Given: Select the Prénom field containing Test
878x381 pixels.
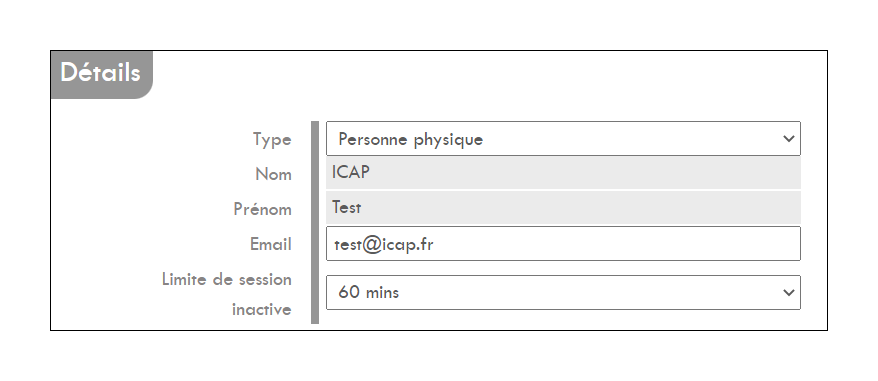Looking at the screenshot, I should point(563,208).
